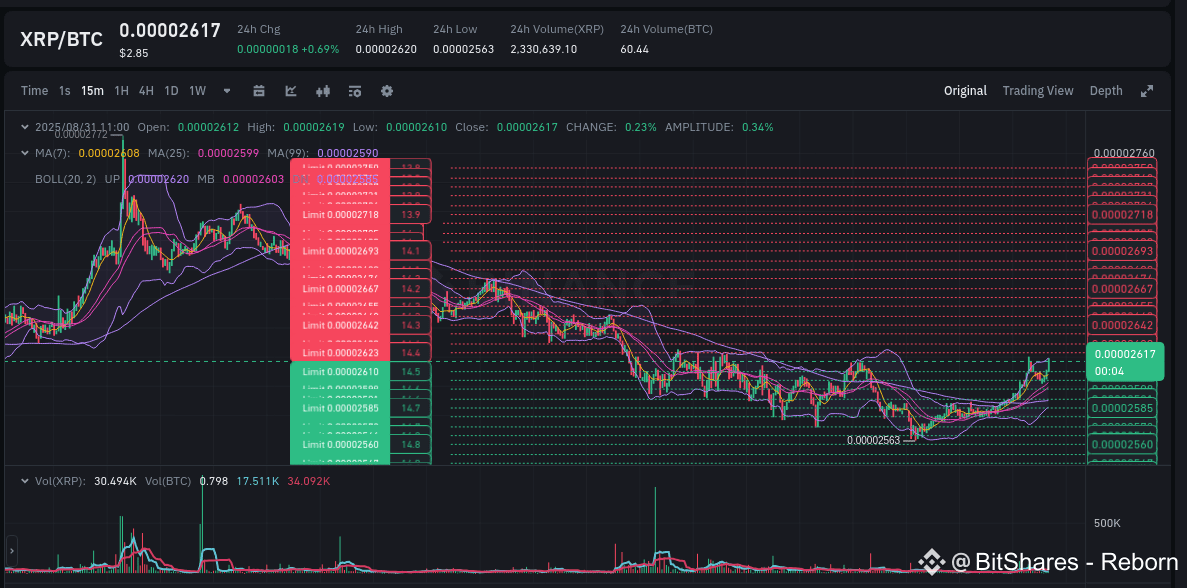Click the 0.00002585 price axis marker
Image resolution: width=1187 pixels, height=588 pixels.
tap(1123, 408)
